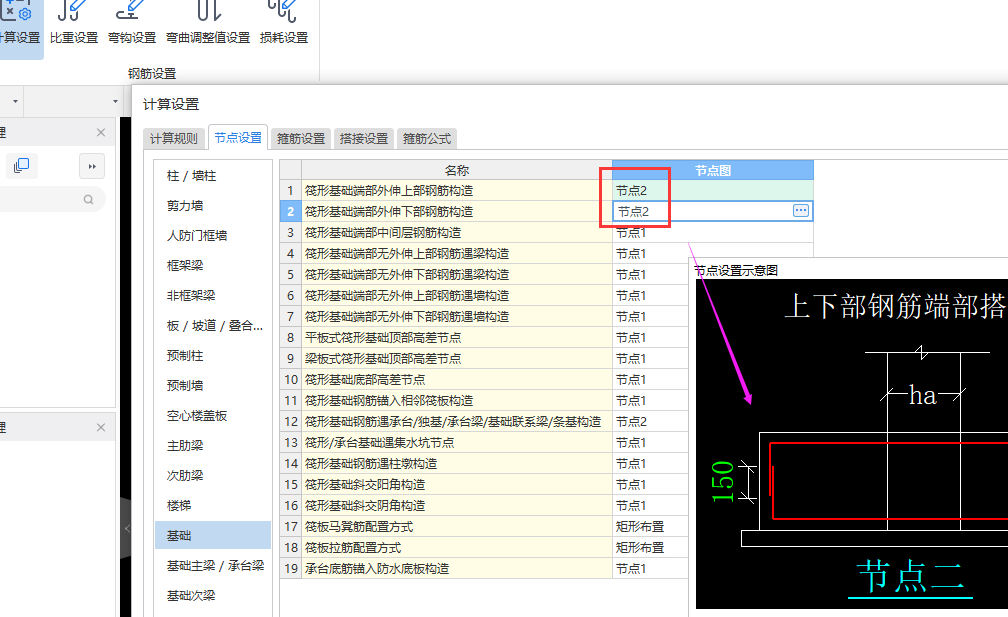1008x617 pixels.
Task: Select row 筏形基础斜交阴角构造
Action: [x=456, y=506]
